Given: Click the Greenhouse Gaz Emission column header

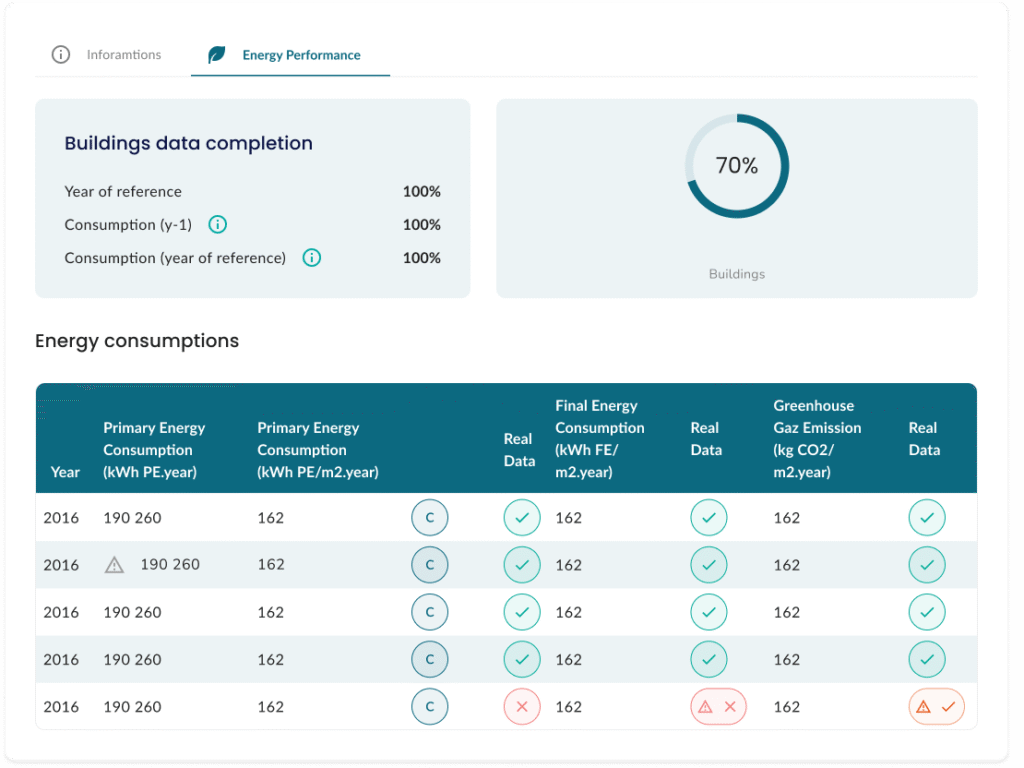Looking at the screenshot, I should [x=817, y=439].
